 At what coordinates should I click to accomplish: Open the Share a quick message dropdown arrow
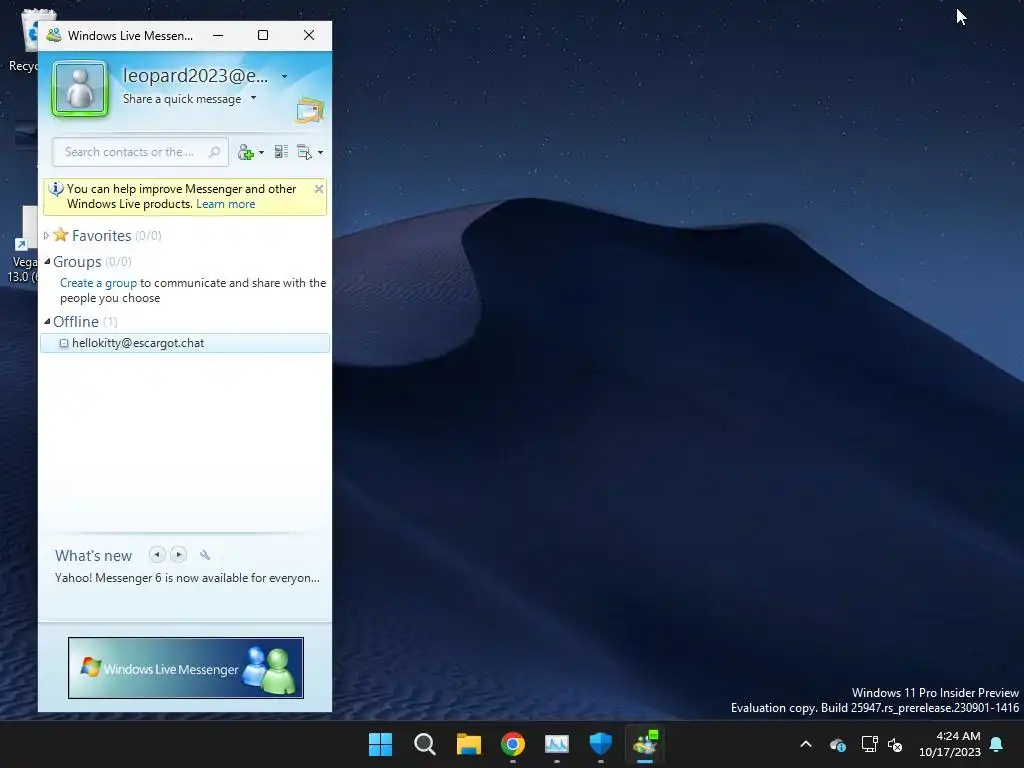253,98
